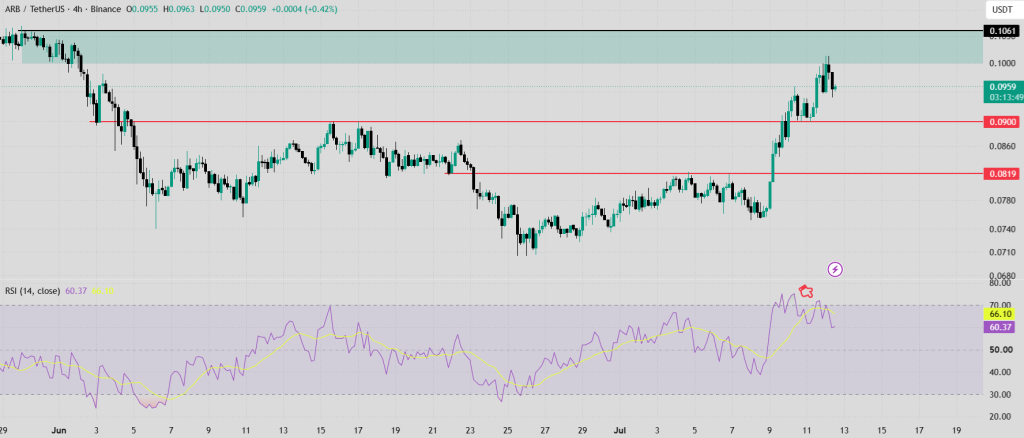Select the red 0.0900 price label
The width and height of the screenshot is (1024, 438).
point(1002,122)
